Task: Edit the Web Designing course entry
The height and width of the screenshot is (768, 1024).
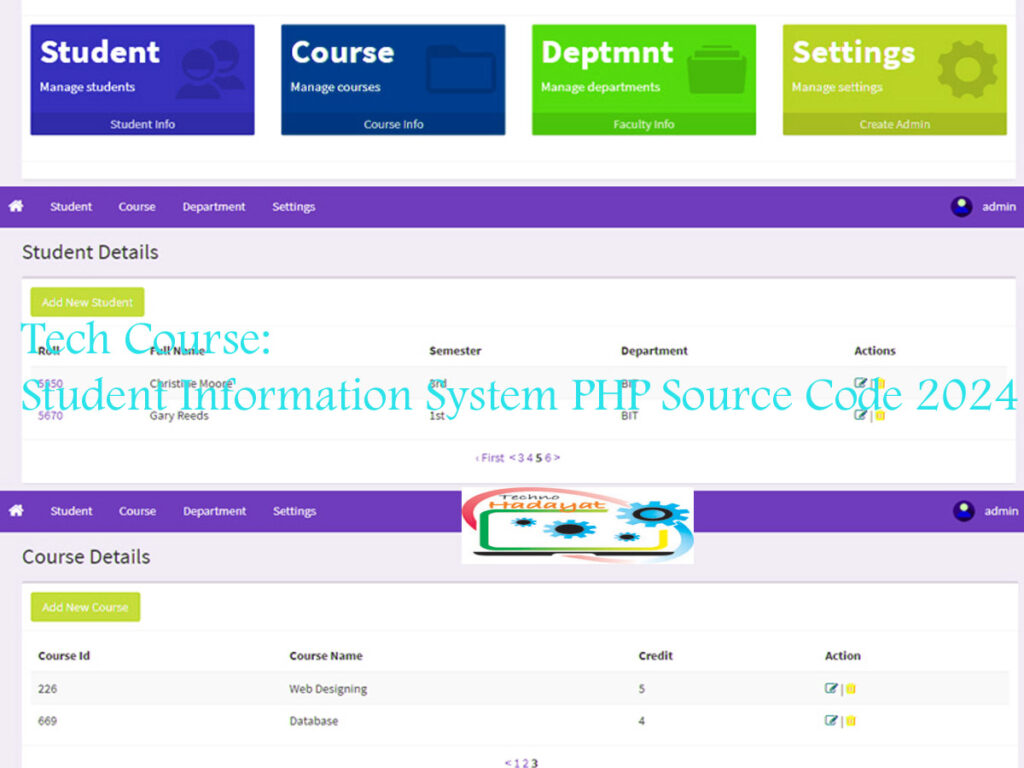Action: [830, 688]
